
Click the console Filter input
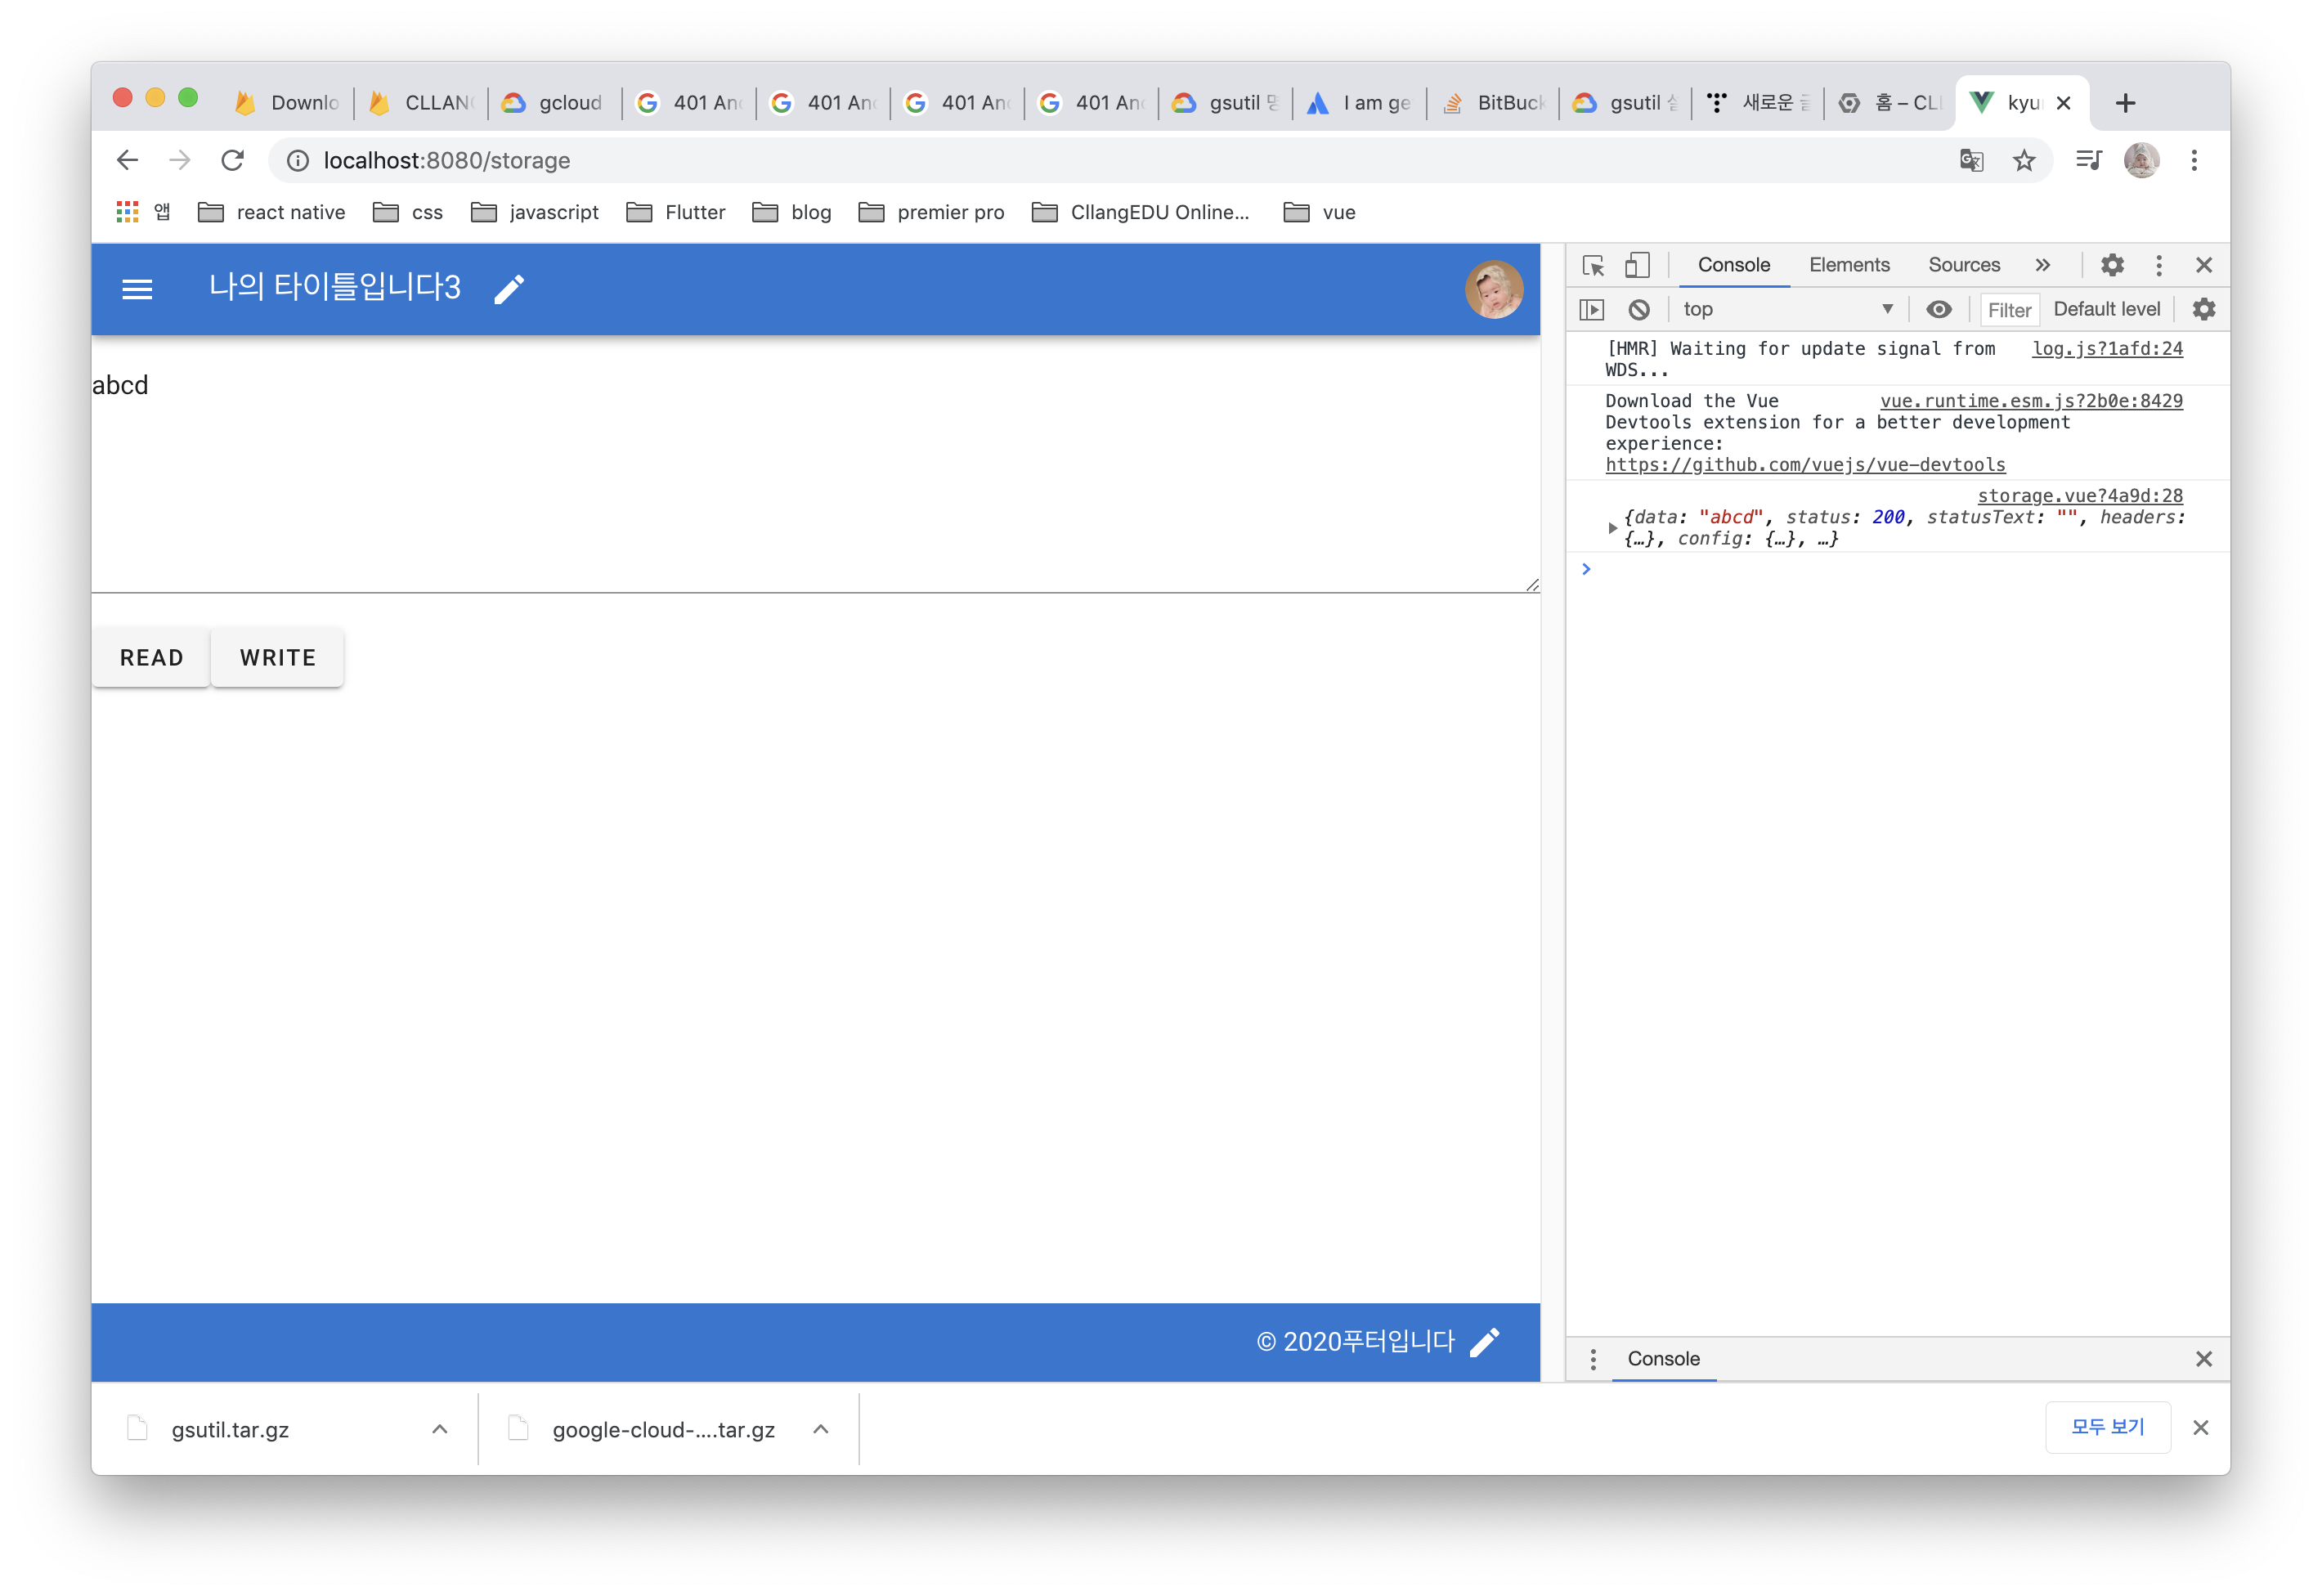point(2009,310)
